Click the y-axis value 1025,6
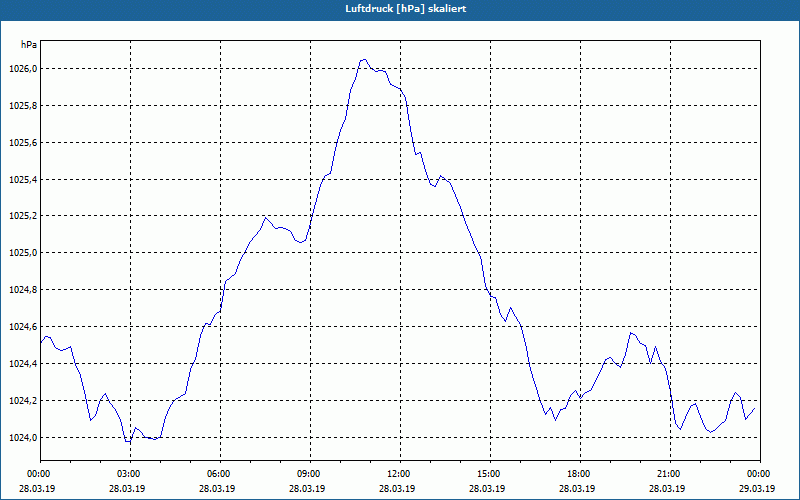 tap(23, 143)
